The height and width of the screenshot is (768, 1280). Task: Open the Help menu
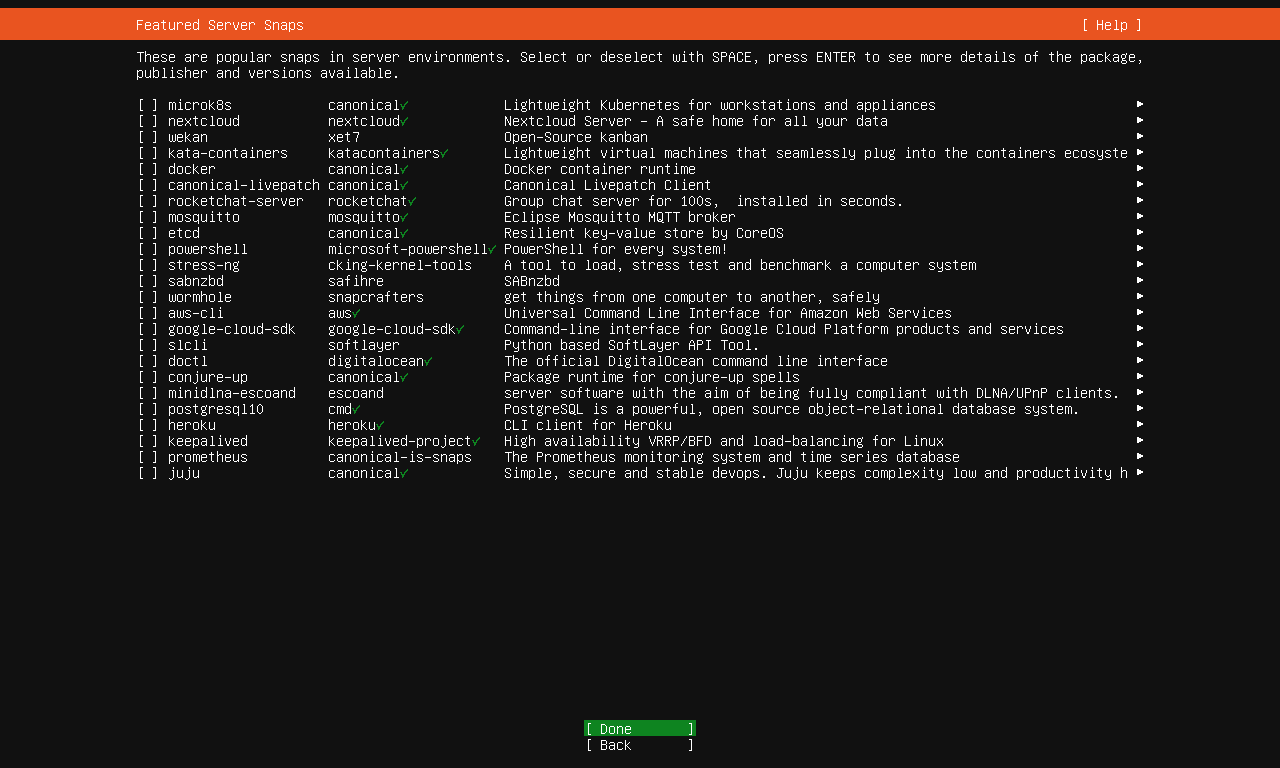click(1112, 25)
